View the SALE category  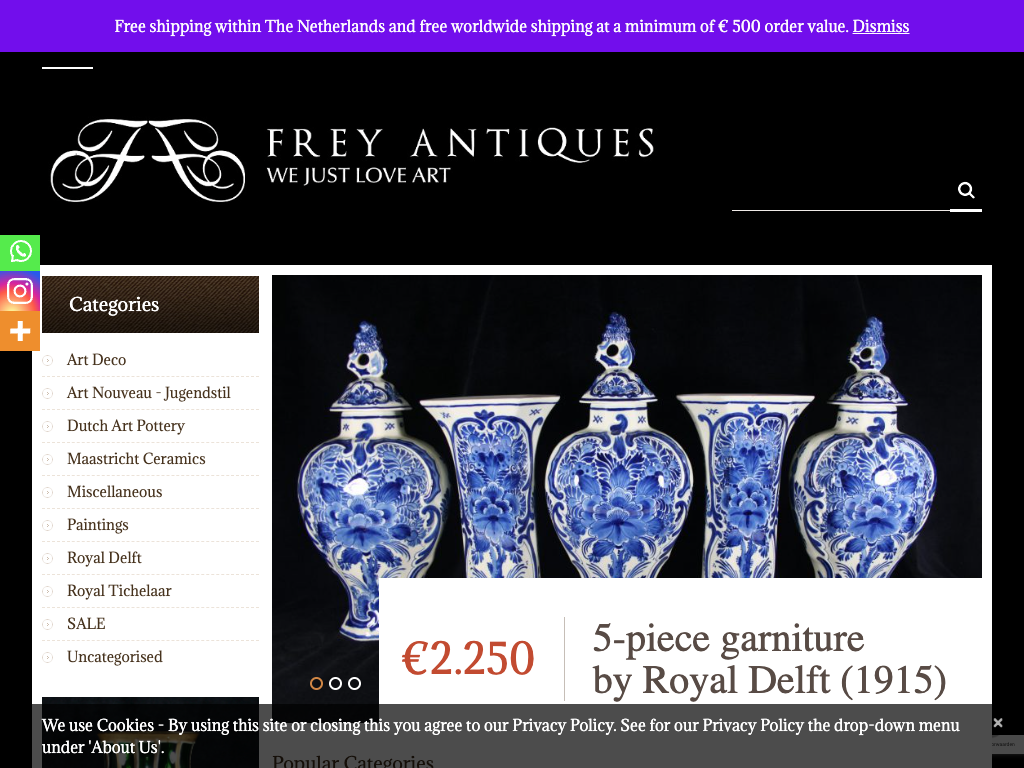click(86, 624)
